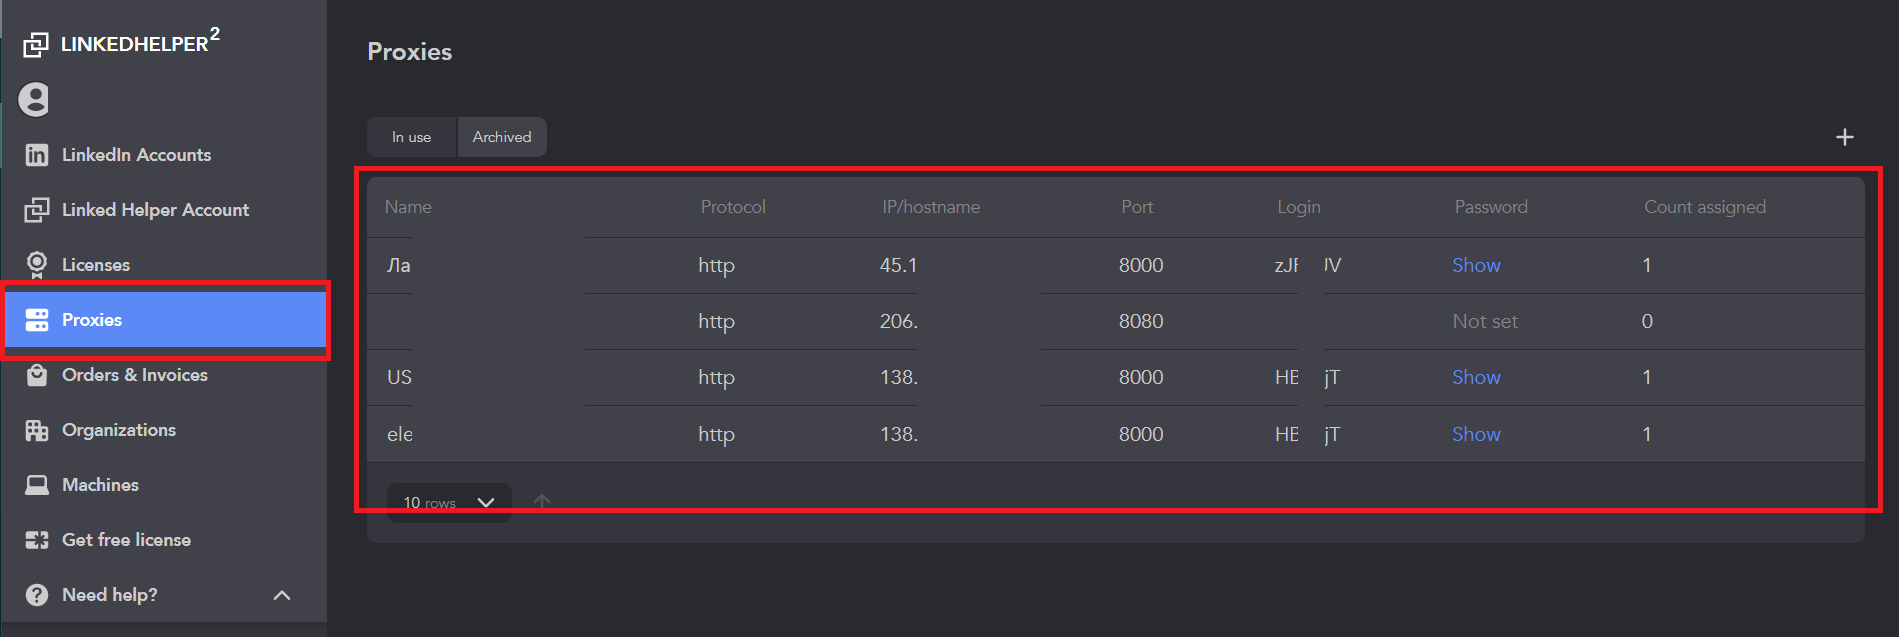This screenshot has height=637, width=1899.
Task: Open the 10 rows per page dropdown
Action: coord(449,502)
